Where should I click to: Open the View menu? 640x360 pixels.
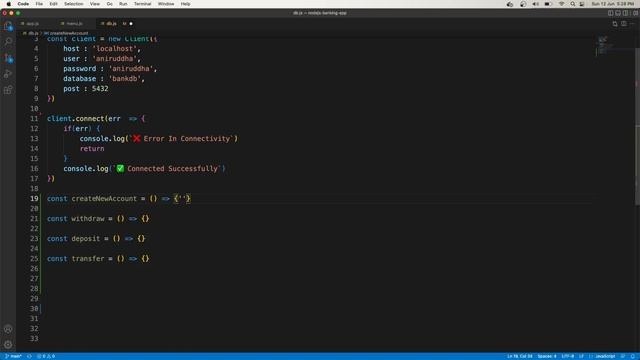pos(95,4)
